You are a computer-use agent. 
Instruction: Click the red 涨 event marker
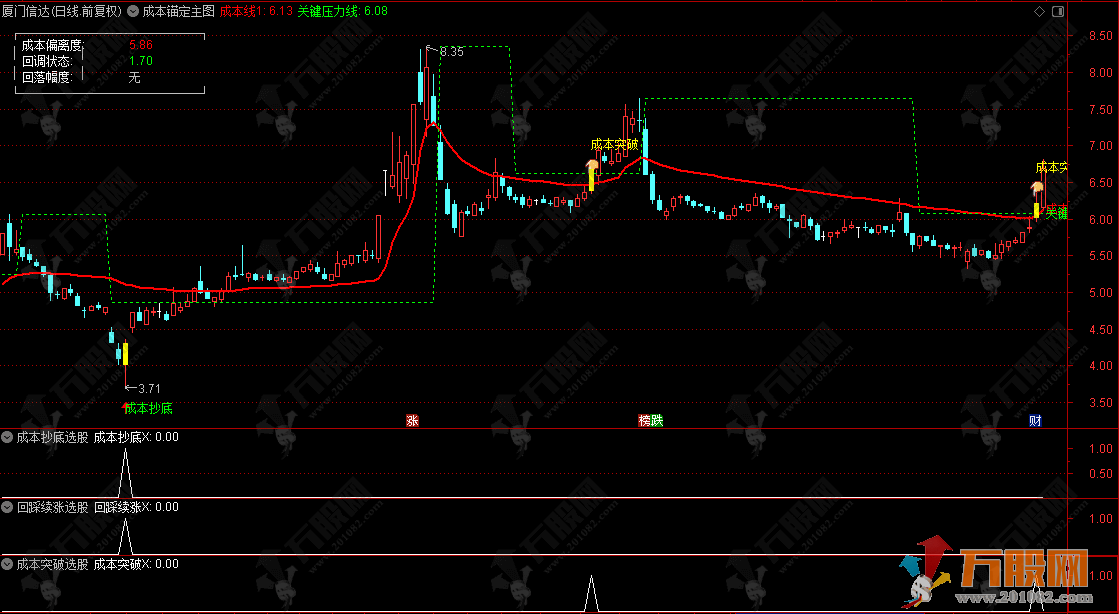[412, 421]
